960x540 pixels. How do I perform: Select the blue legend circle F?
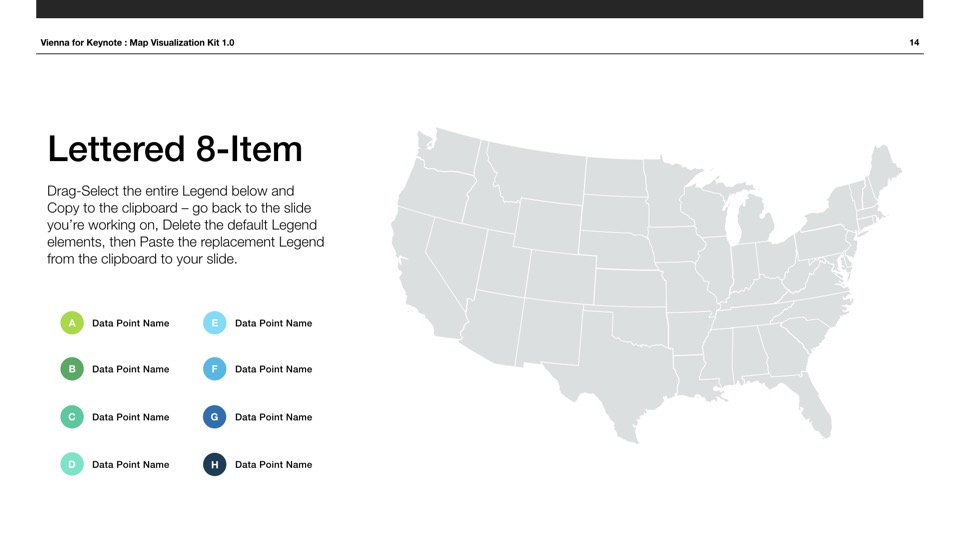click(x=214, y=369)
